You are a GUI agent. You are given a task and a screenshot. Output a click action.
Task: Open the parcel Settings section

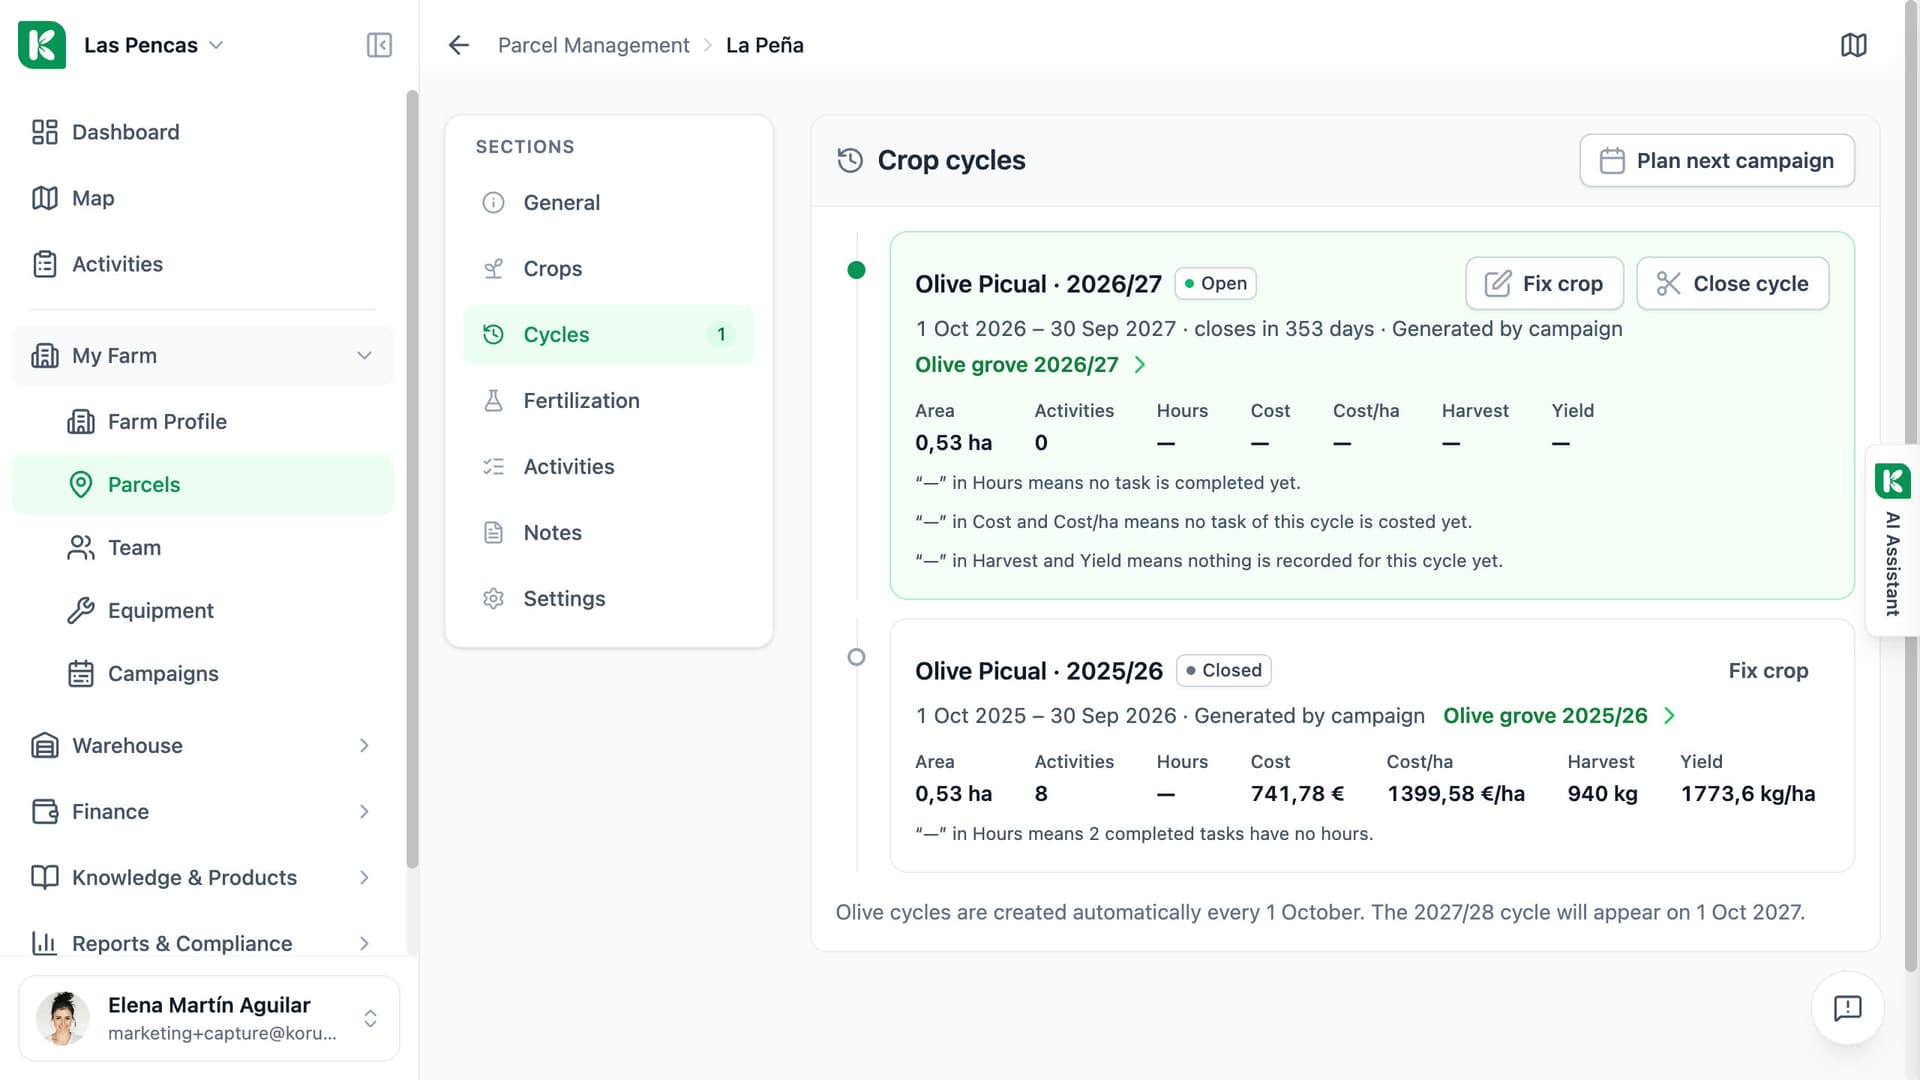pos(608,599)
